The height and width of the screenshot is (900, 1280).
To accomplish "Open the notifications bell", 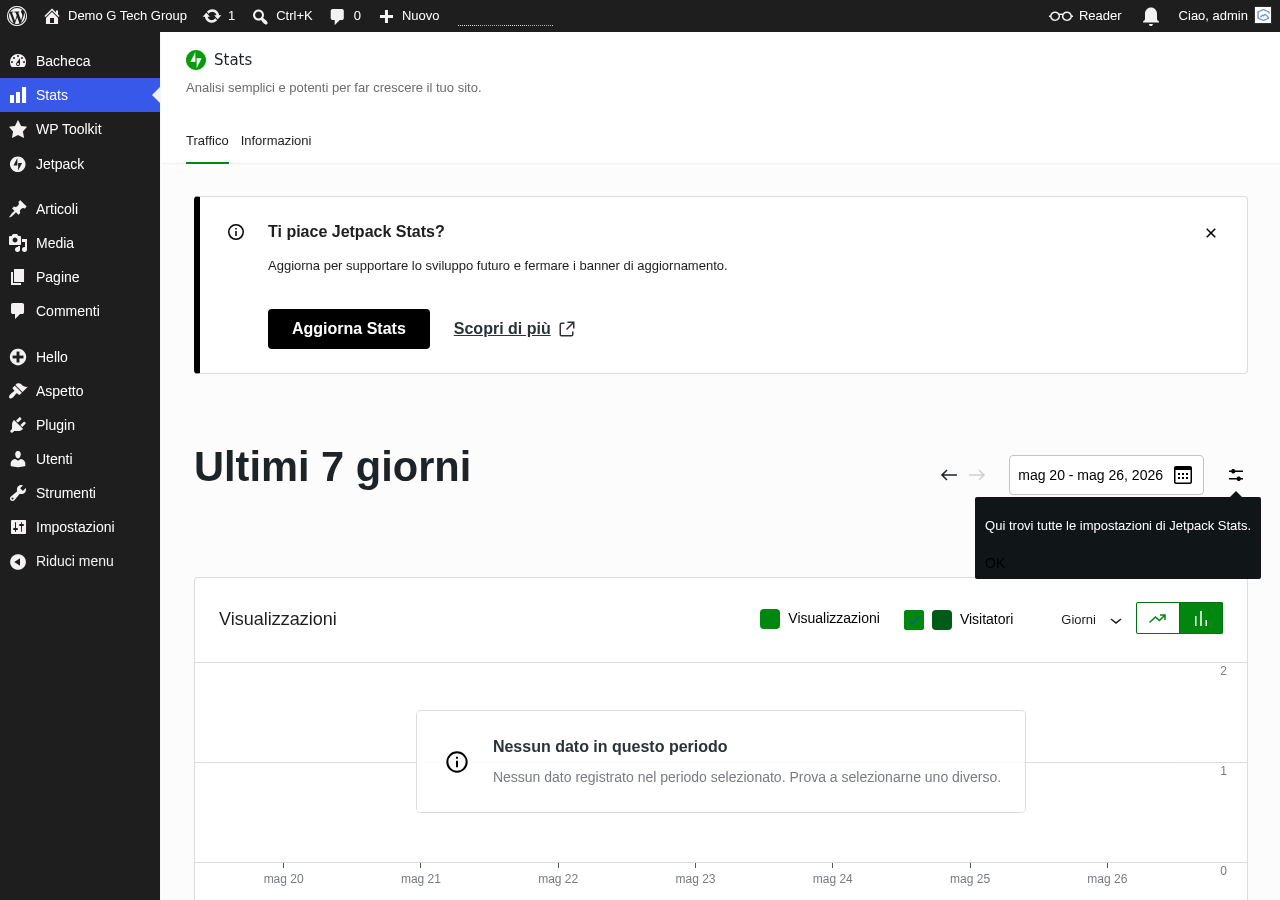I will coord(1151,16).
